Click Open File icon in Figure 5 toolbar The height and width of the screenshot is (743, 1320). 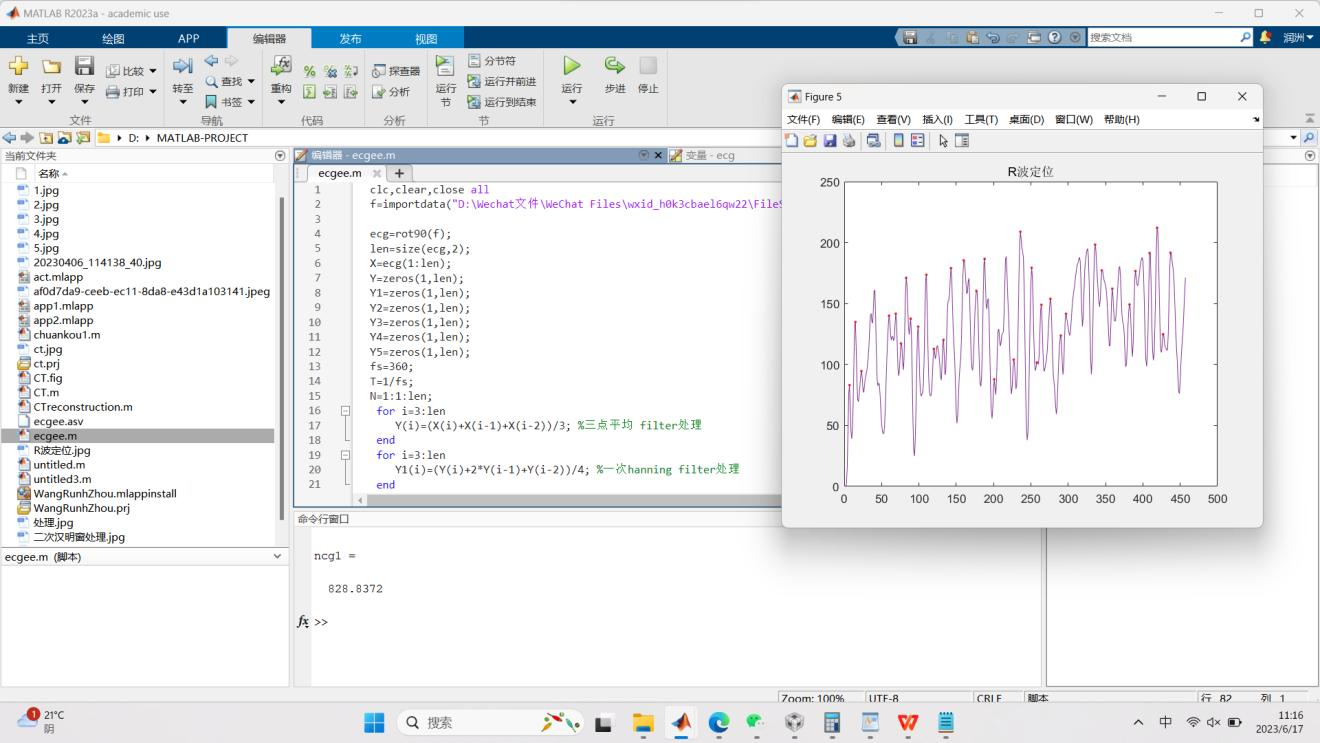[811, 141]
